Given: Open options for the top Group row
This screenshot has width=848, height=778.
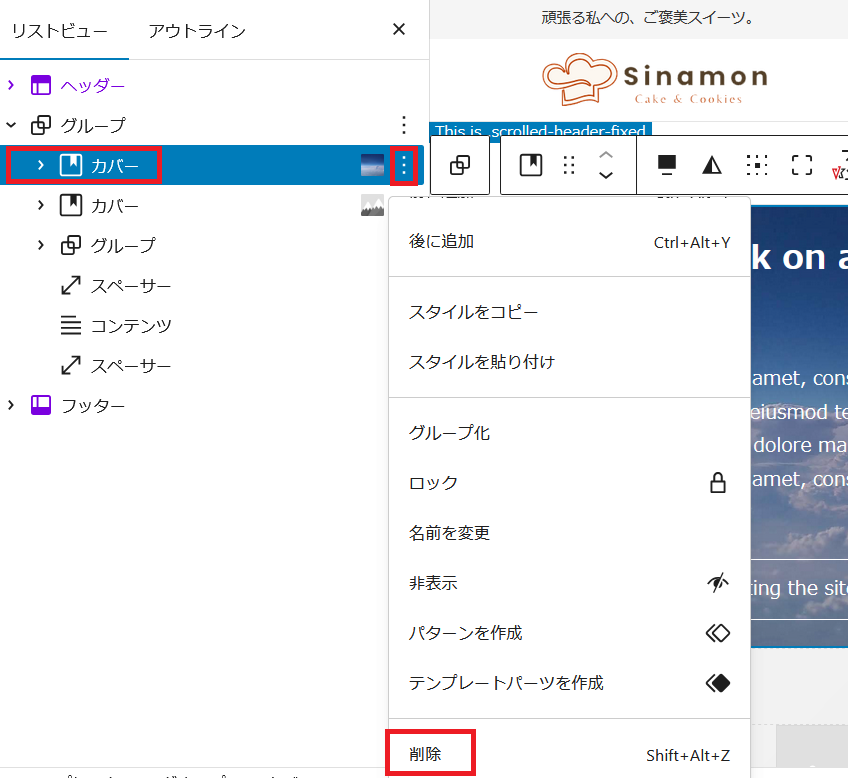Looking at the screenshot, I should click(x=403, y=125).
